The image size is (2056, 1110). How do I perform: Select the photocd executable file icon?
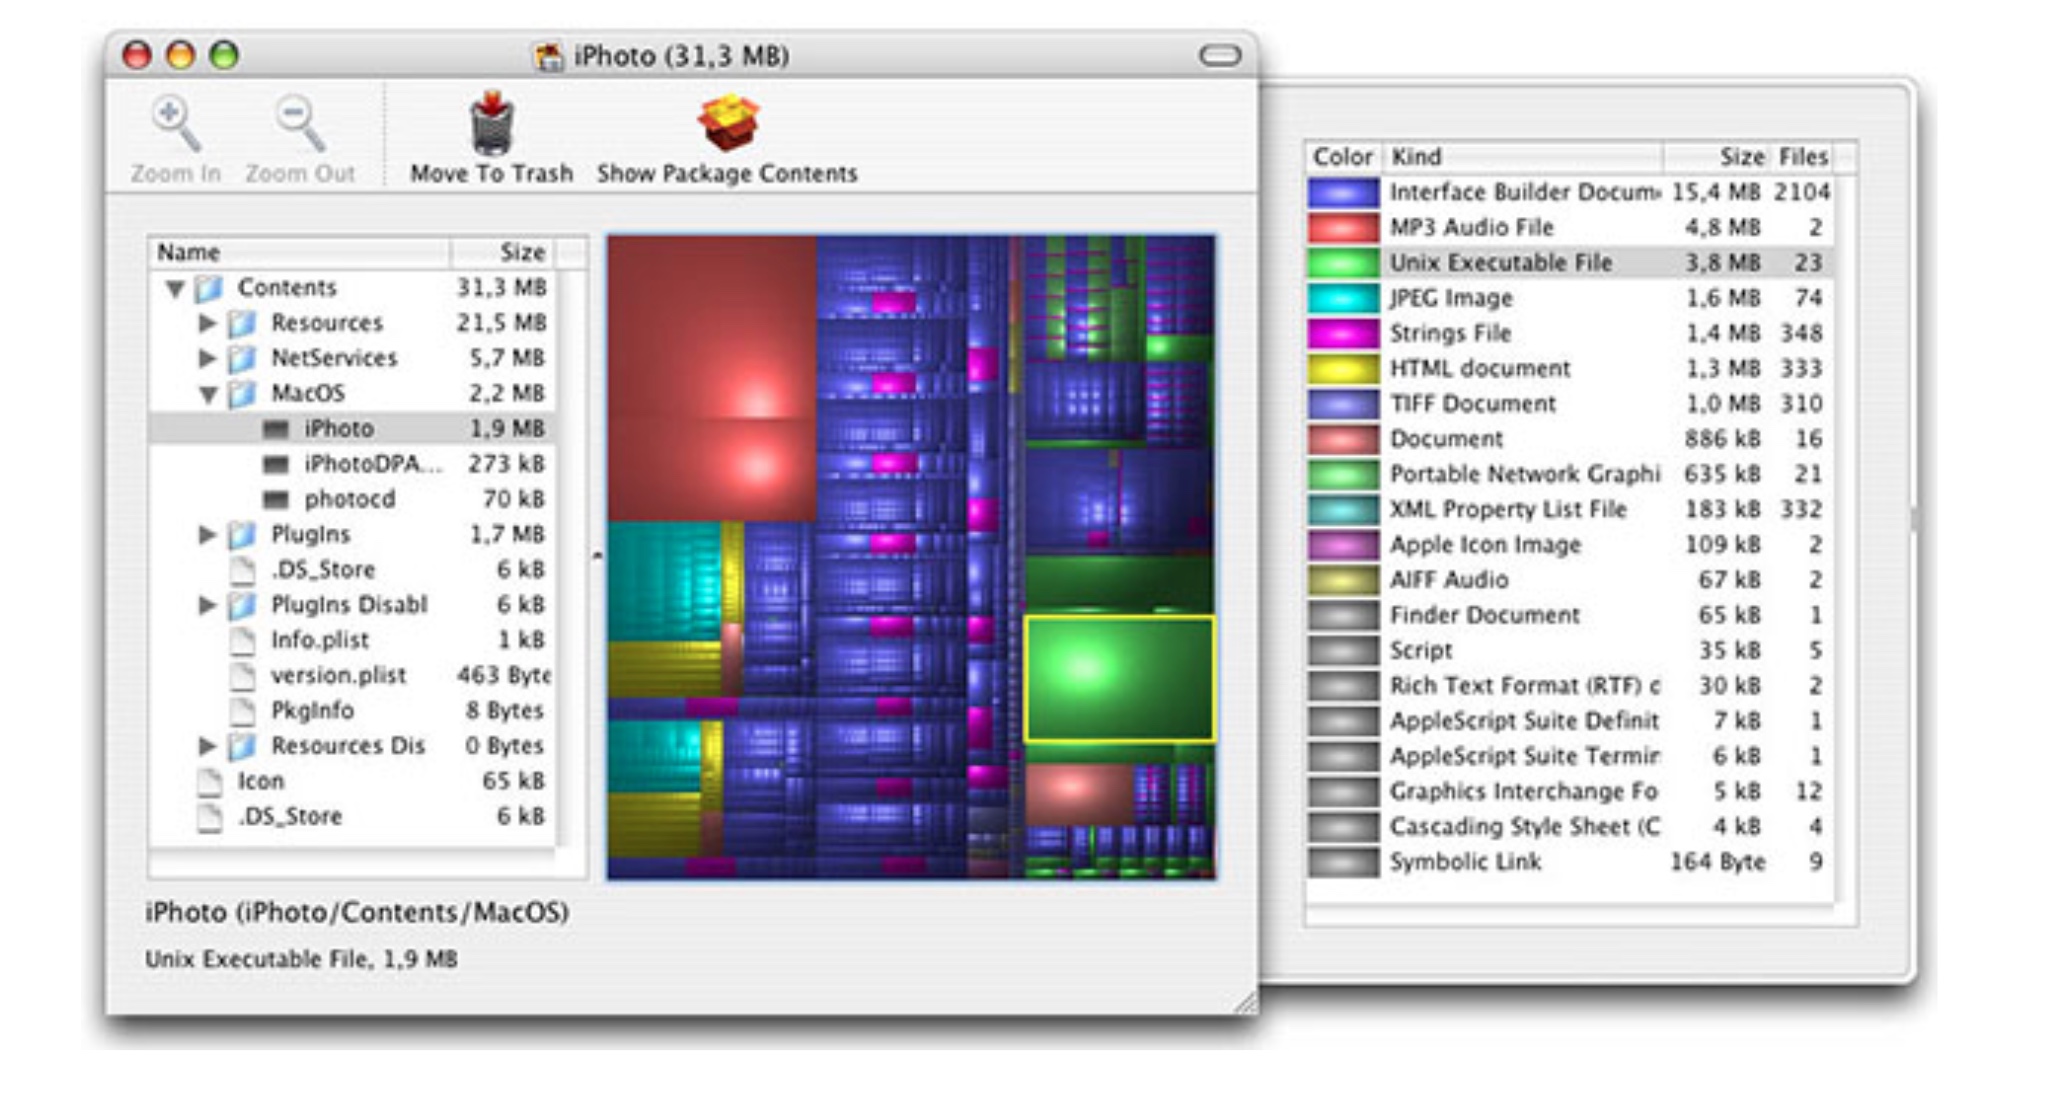tap(275, 499)
